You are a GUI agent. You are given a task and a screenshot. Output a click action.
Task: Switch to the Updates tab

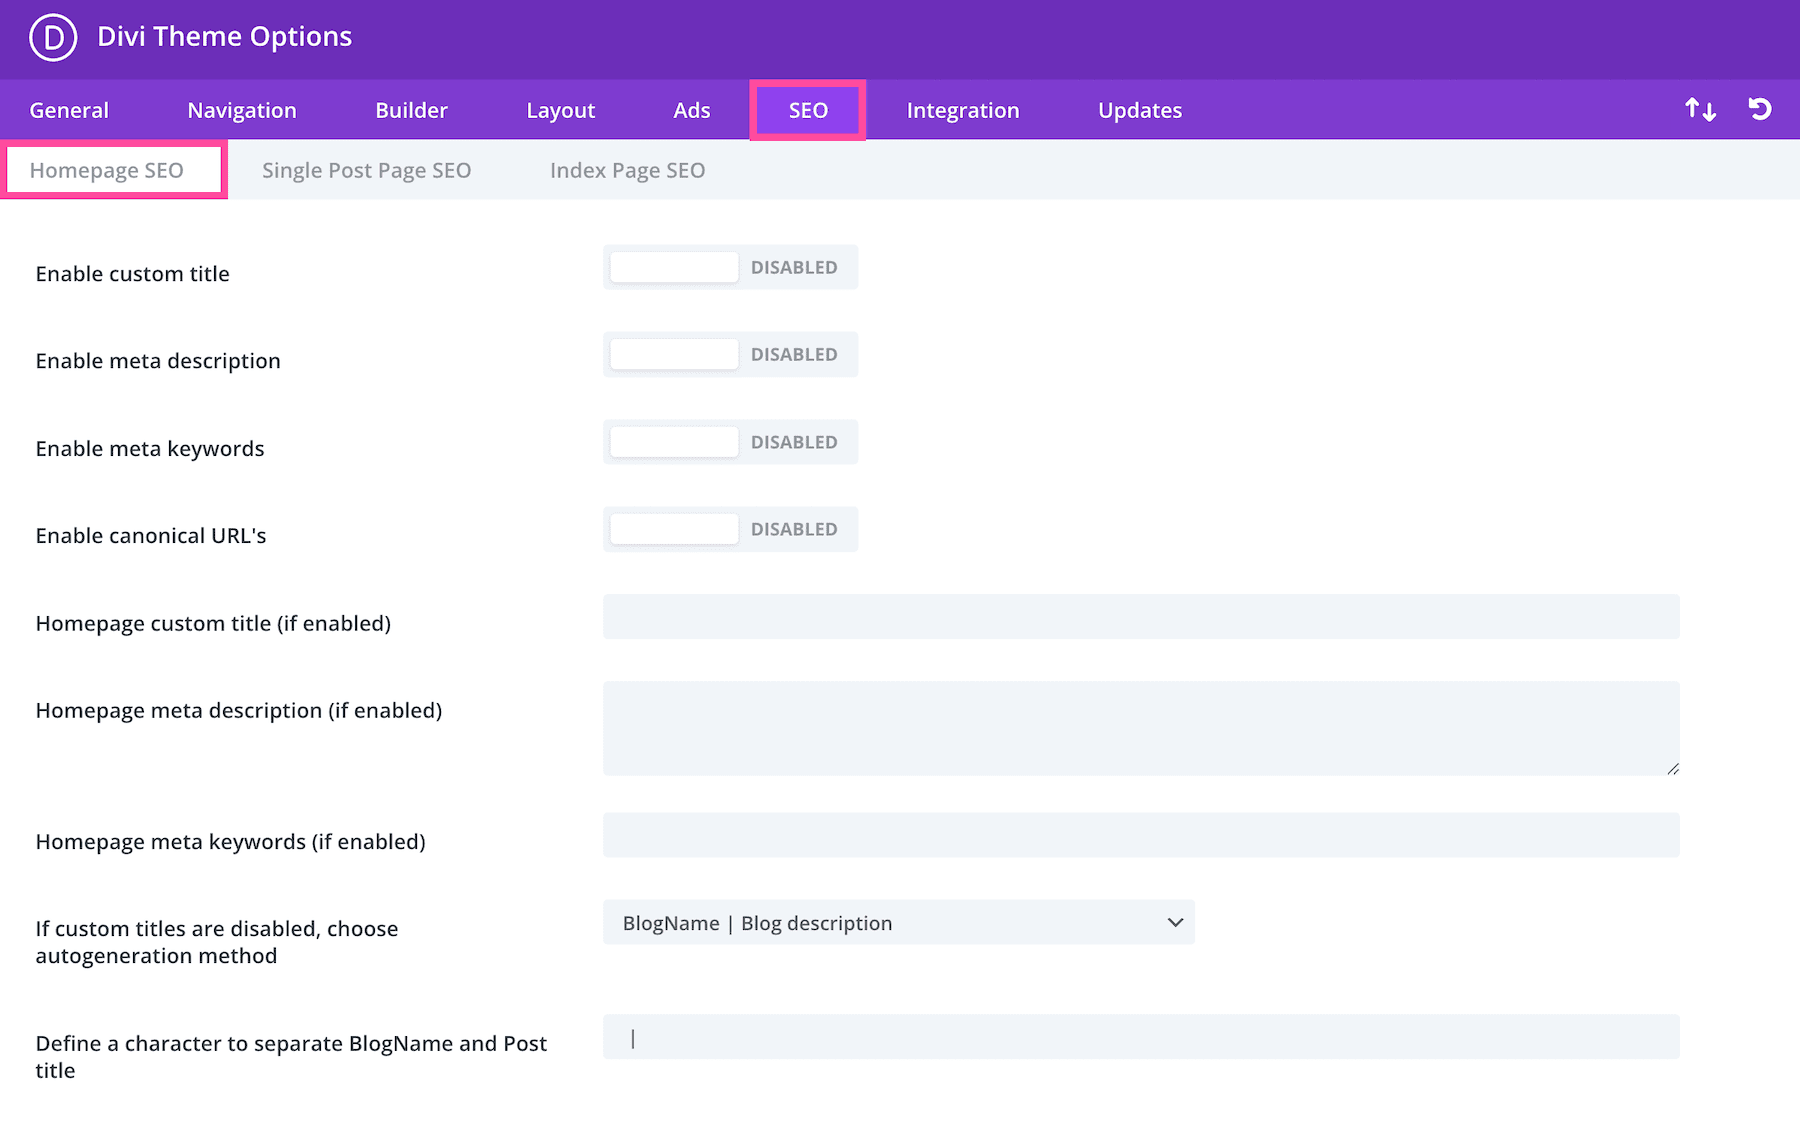pos(1139,110)
